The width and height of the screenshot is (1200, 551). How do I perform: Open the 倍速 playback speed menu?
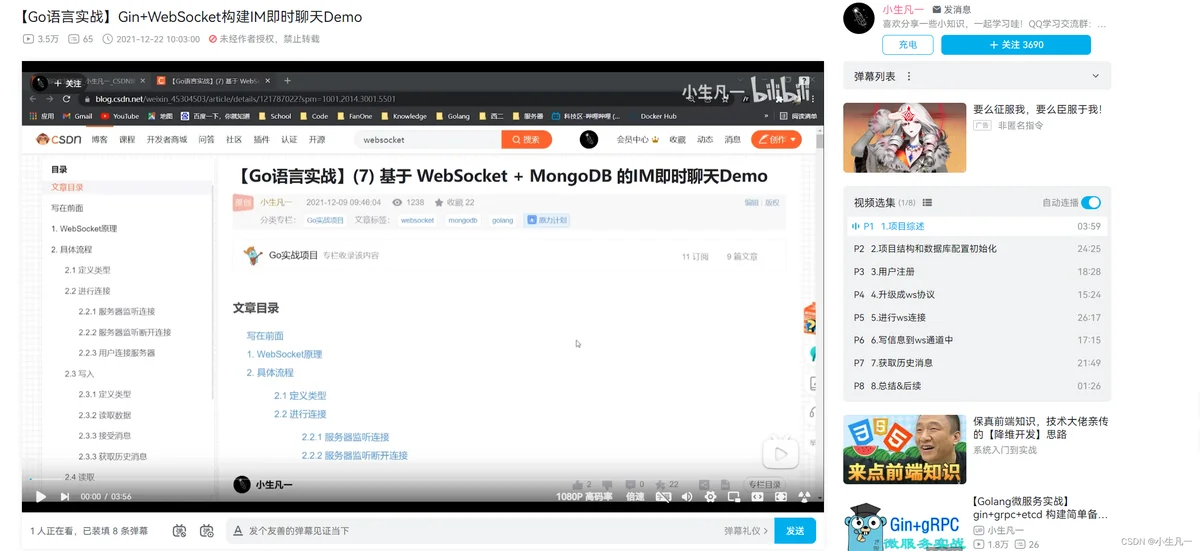(x=635, y=496)
